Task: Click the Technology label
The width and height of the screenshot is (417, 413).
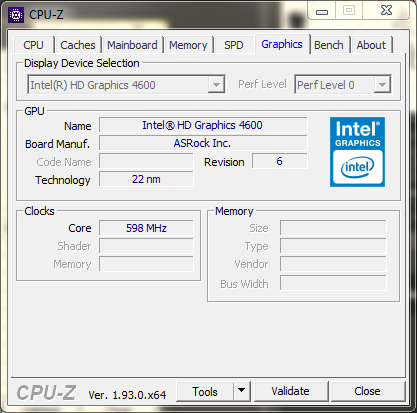Action: [x=63, y=180]
